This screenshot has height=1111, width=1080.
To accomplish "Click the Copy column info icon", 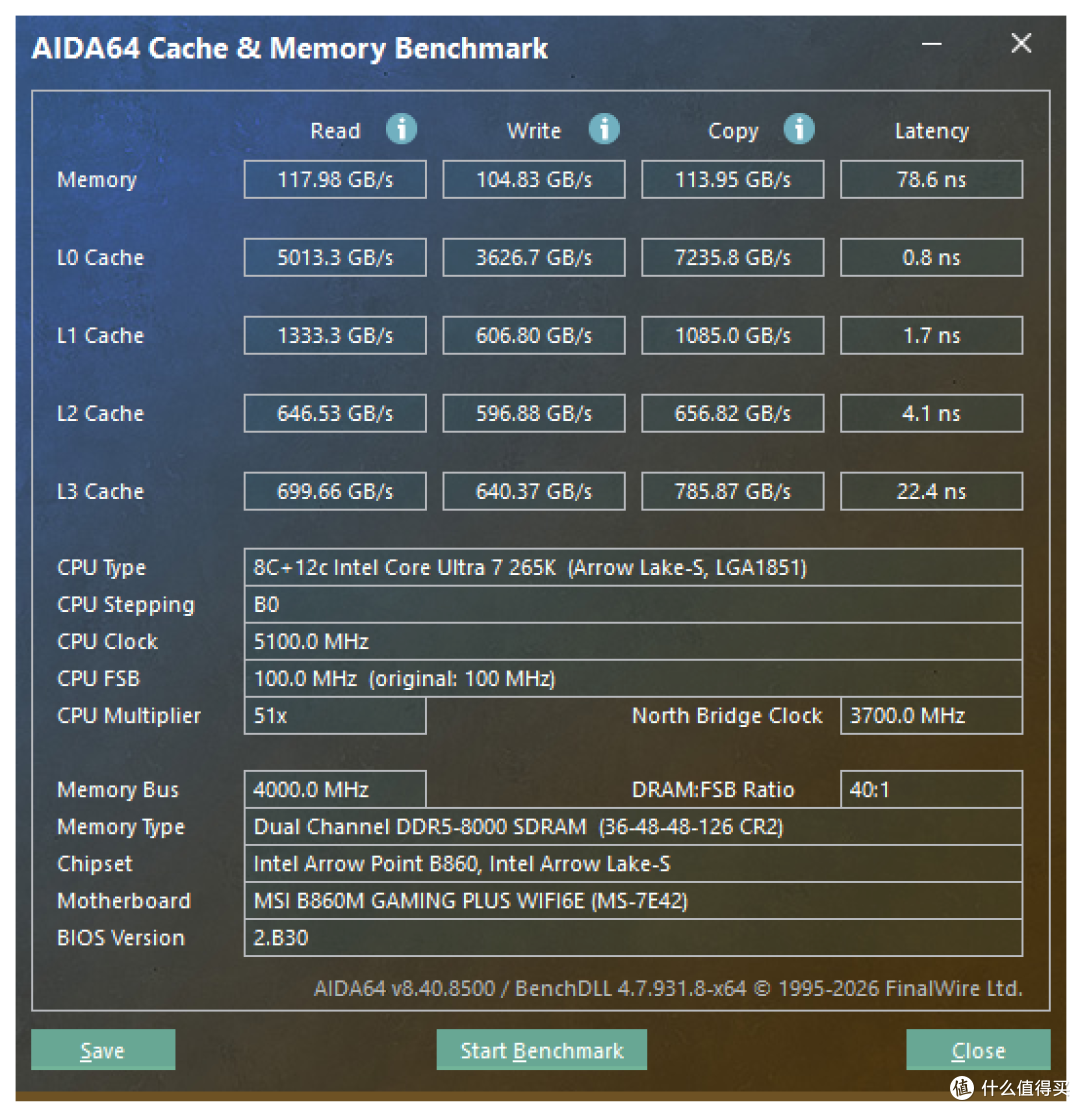I will [799, 129].
